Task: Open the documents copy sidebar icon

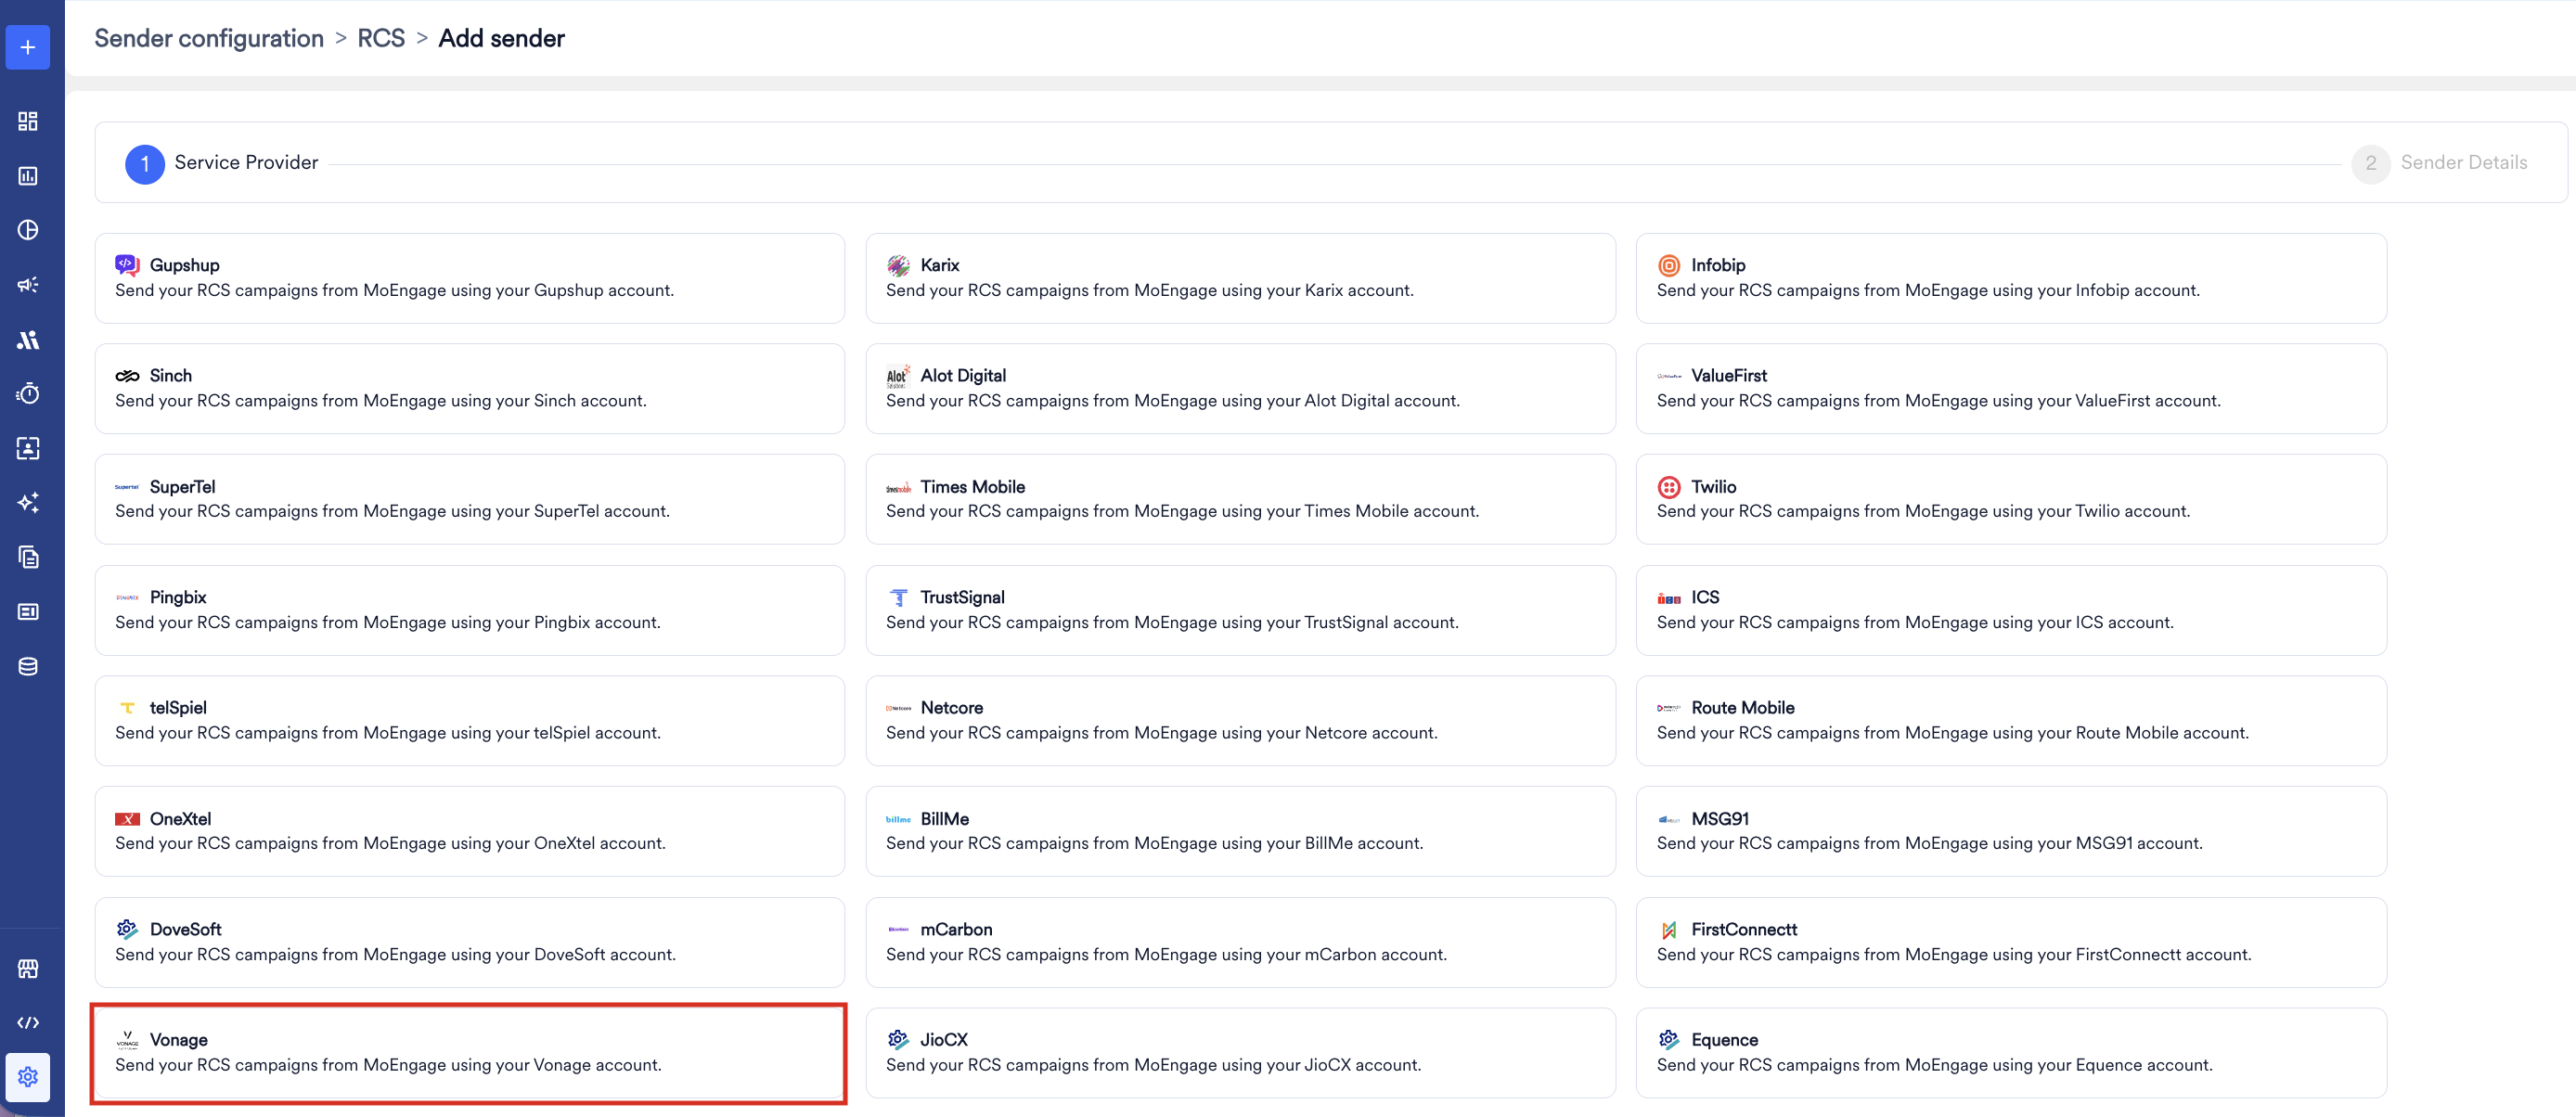Action: [28, 557]
